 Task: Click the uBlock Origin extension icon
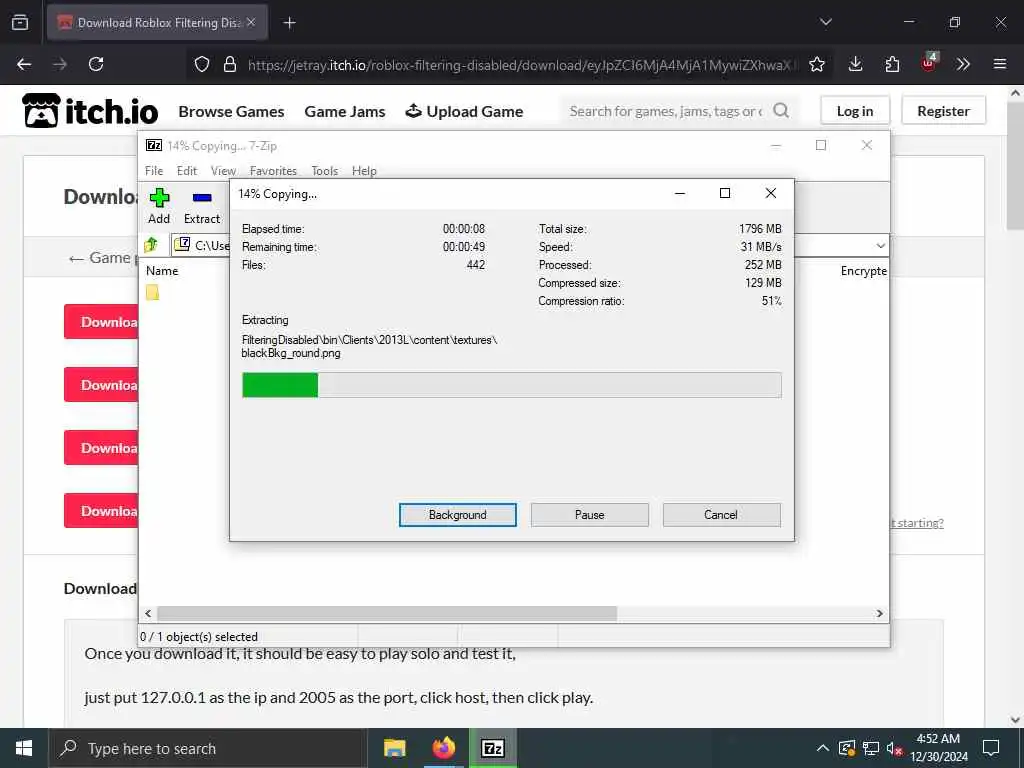tap(929, 63)
